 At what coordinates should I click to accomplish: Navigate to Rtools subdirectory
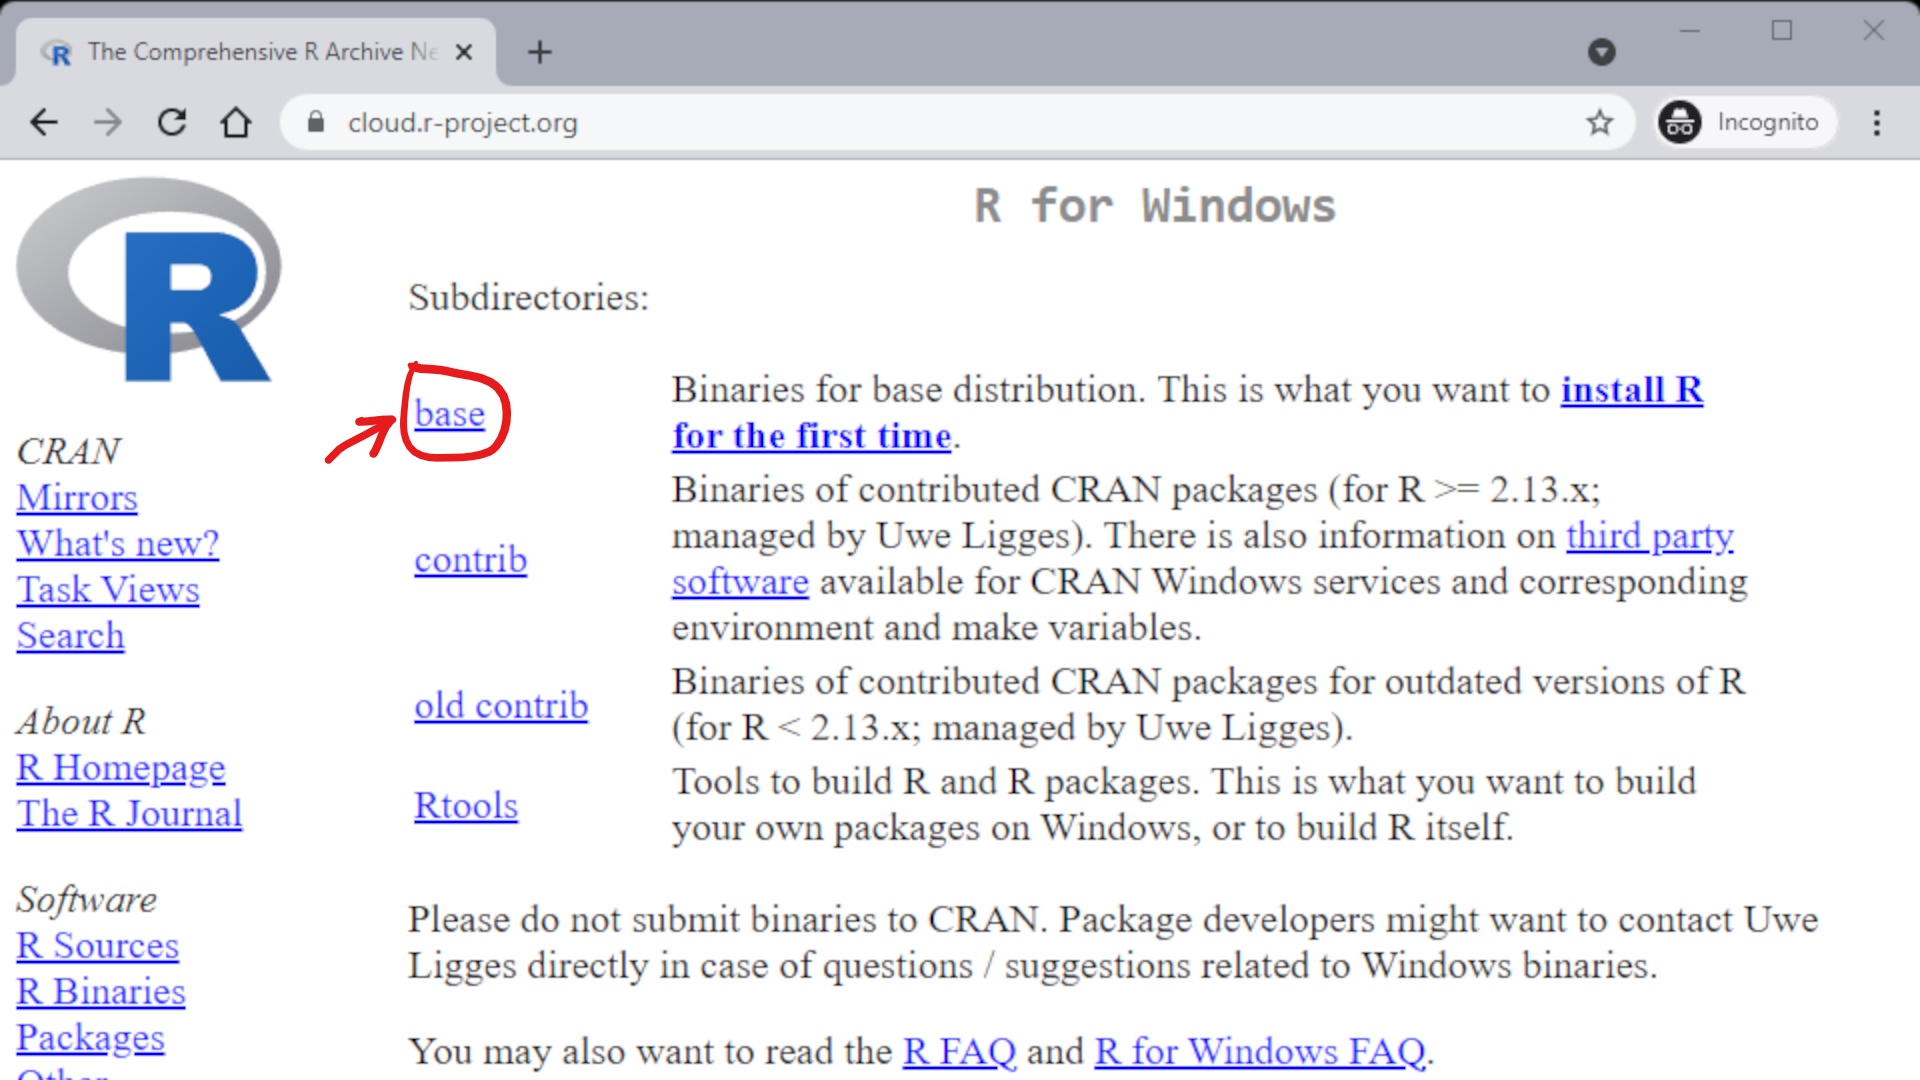pos(465,806)
